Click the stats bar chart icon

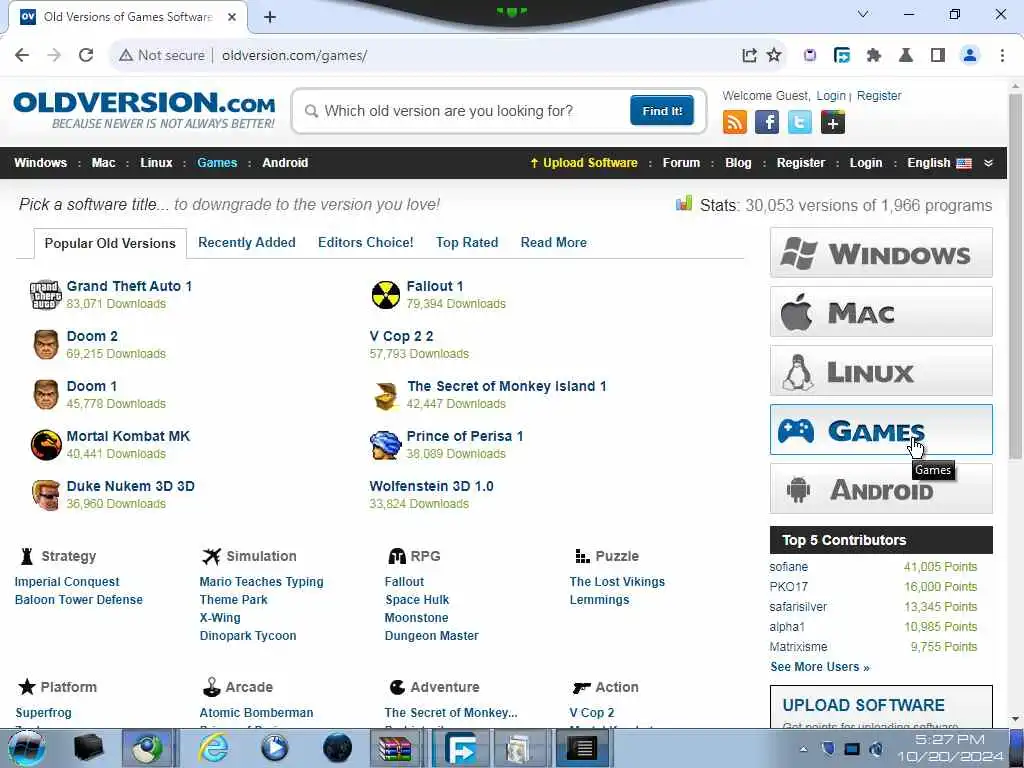684,204
